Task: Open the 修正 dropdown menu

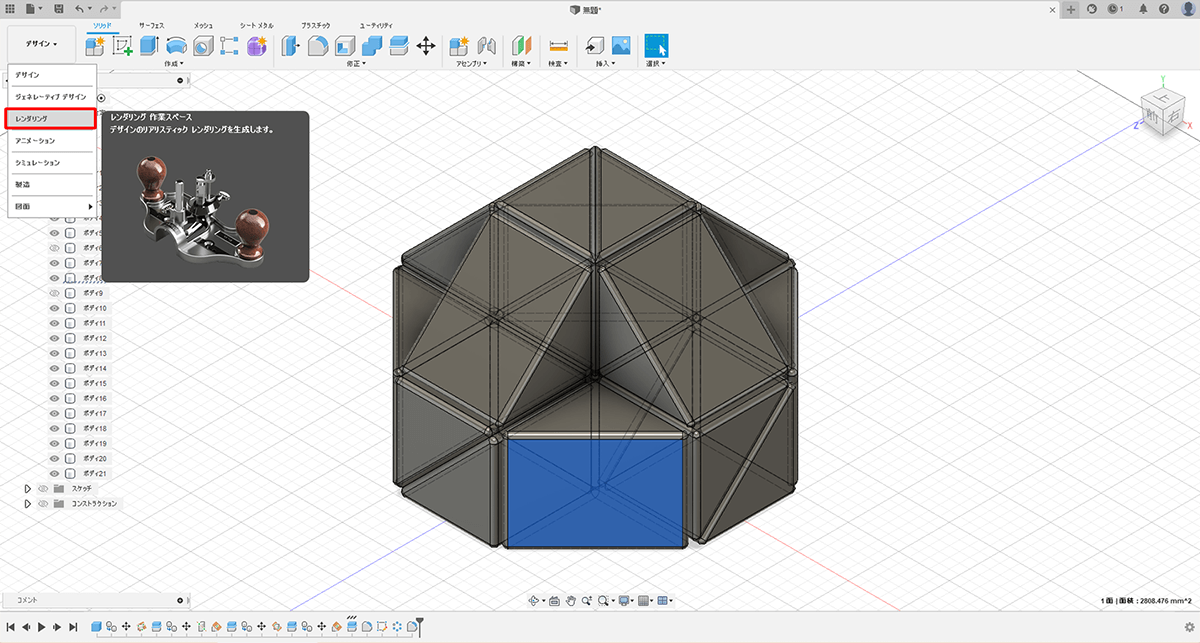Action: click(x=356, y=64)
